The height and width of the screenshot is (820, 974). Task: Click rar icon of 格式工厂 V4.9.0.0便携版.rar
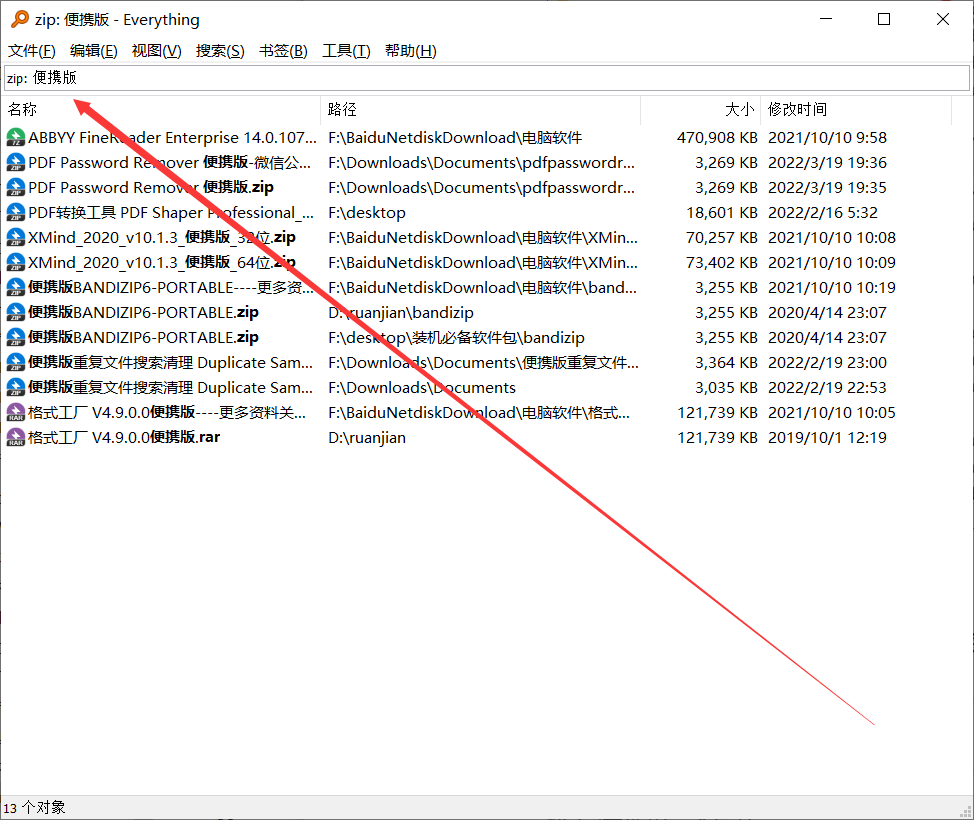(16, 437)
